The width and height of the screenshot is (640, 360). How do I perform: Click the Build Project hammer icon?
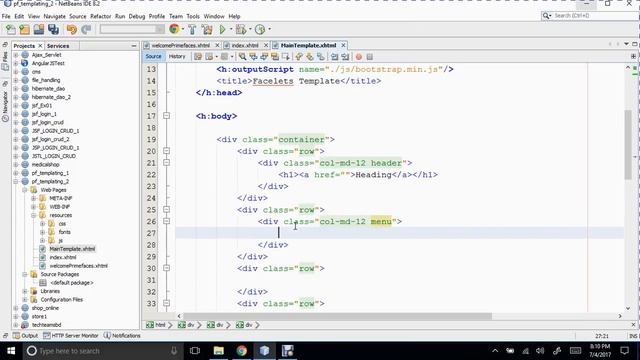[192, 29]
